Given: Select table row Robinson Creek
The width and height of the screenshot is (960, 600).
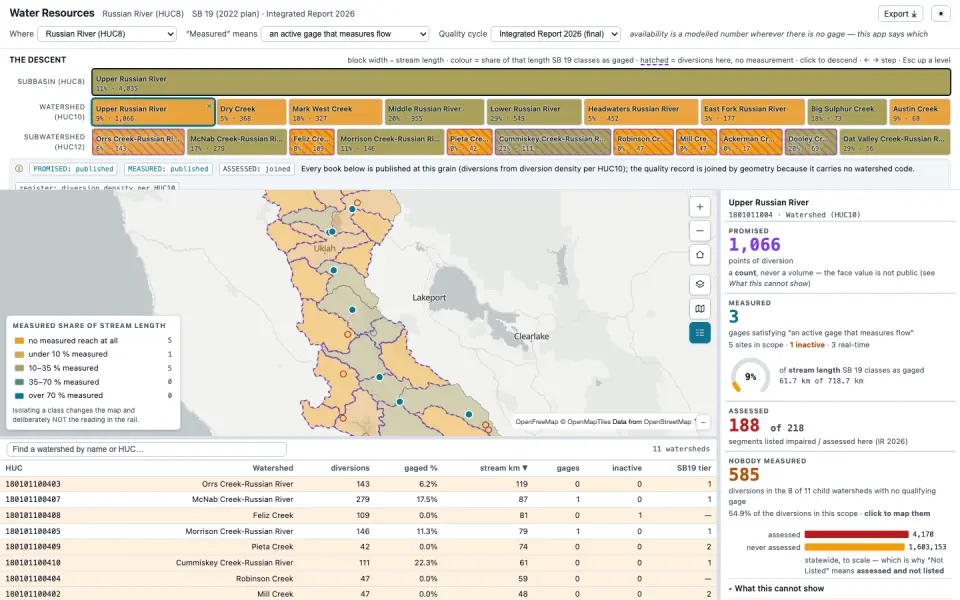Looking at the screenshot, I should pos(359,579).
